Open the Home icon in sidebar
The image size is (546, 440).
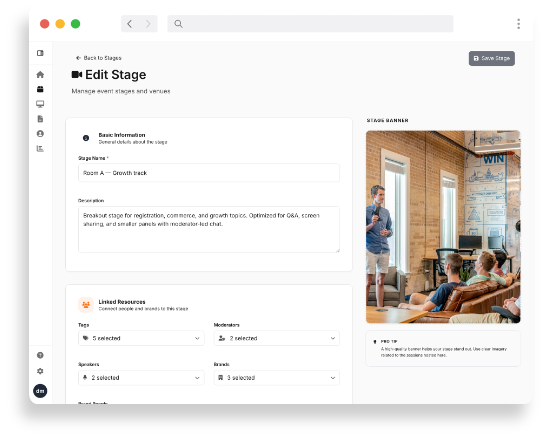[x=40, y=74]
